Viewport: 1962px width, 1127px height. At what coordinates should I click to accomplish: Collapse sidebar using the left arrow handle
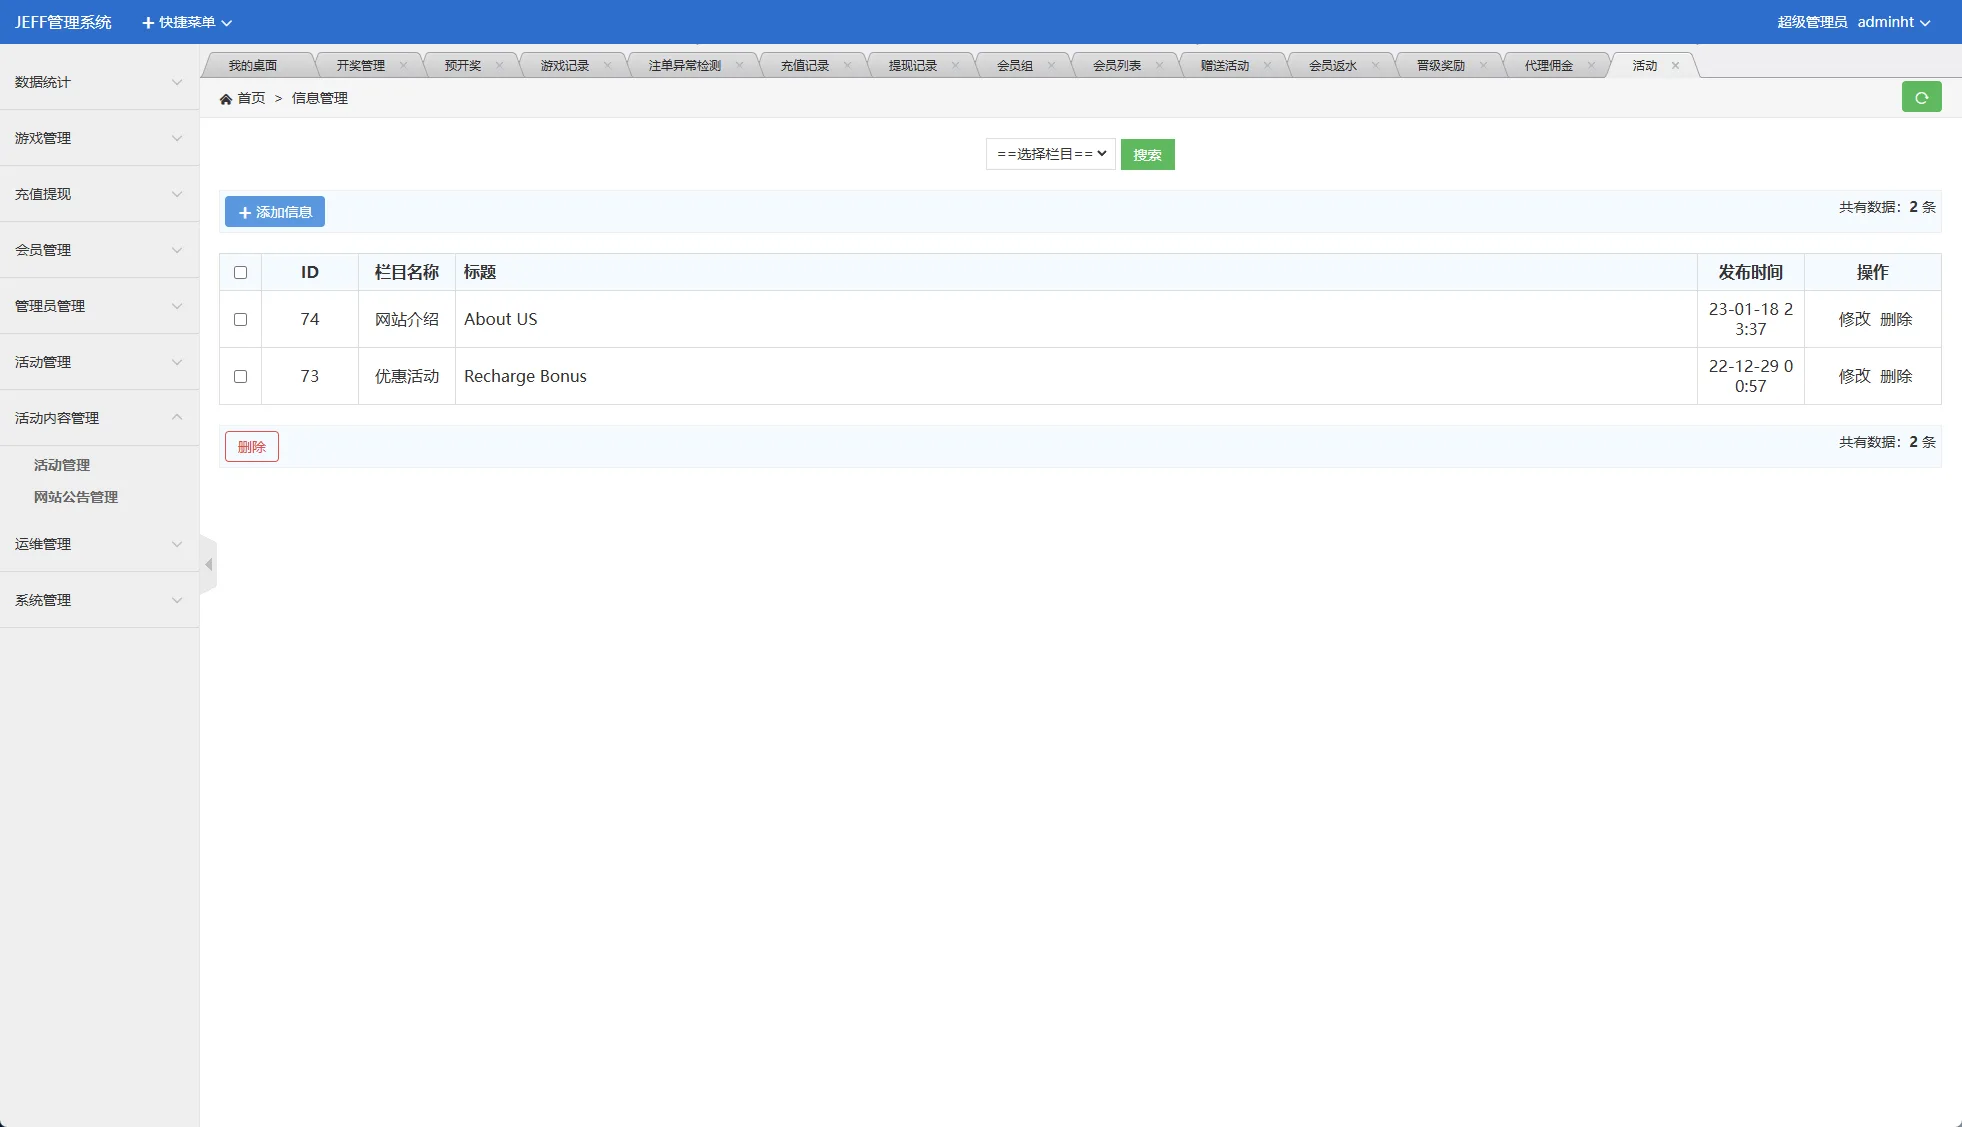coord(208,565)
